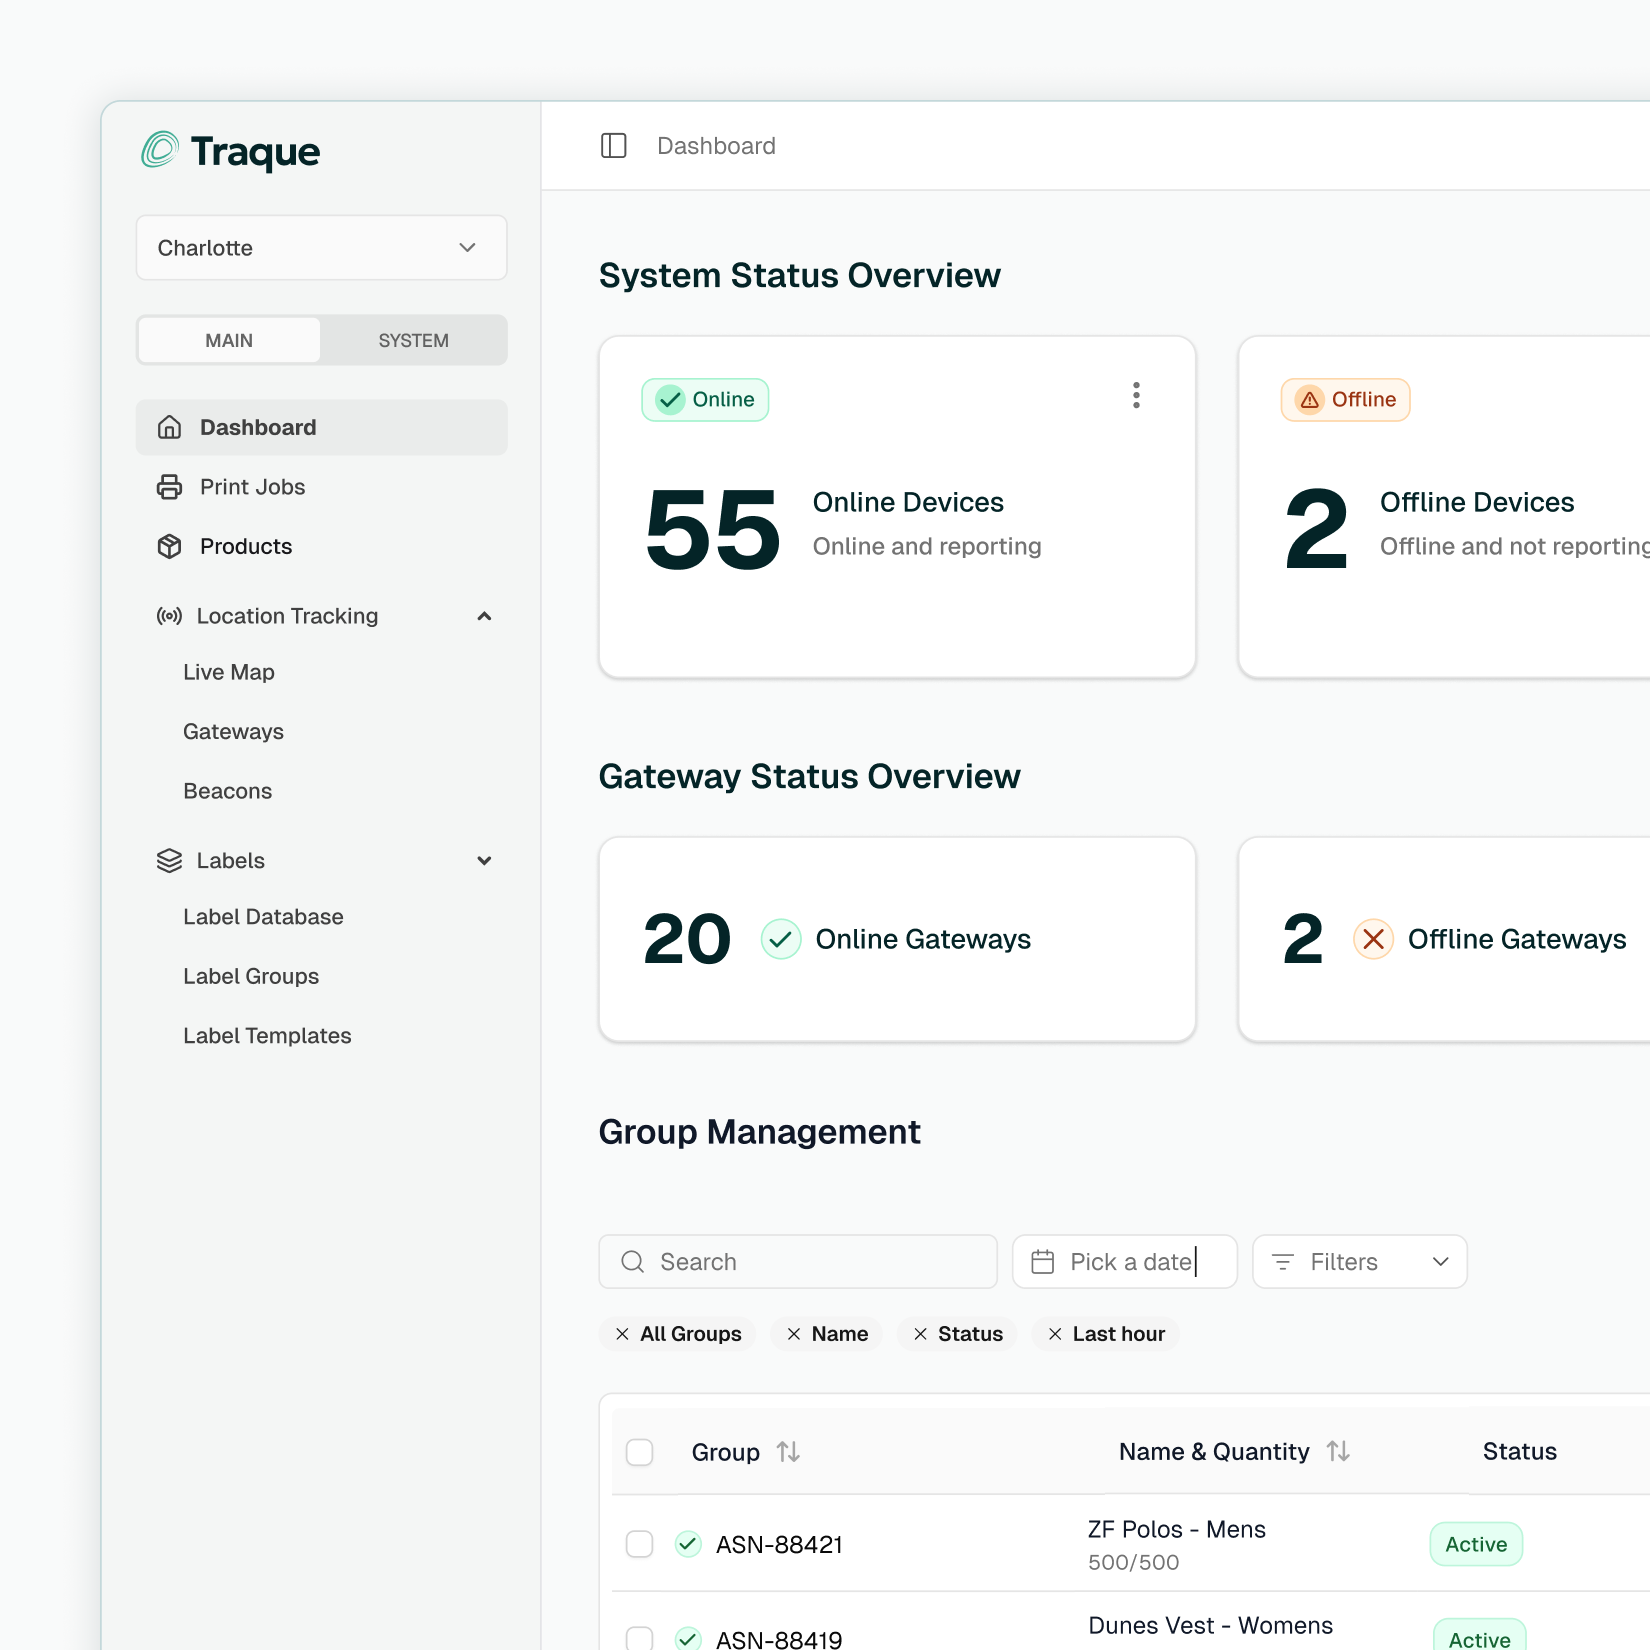Image resolution: width=1650 pixels, height=1650 pixels.
Task: Sort by Group column arrows
Action: 788,1452
